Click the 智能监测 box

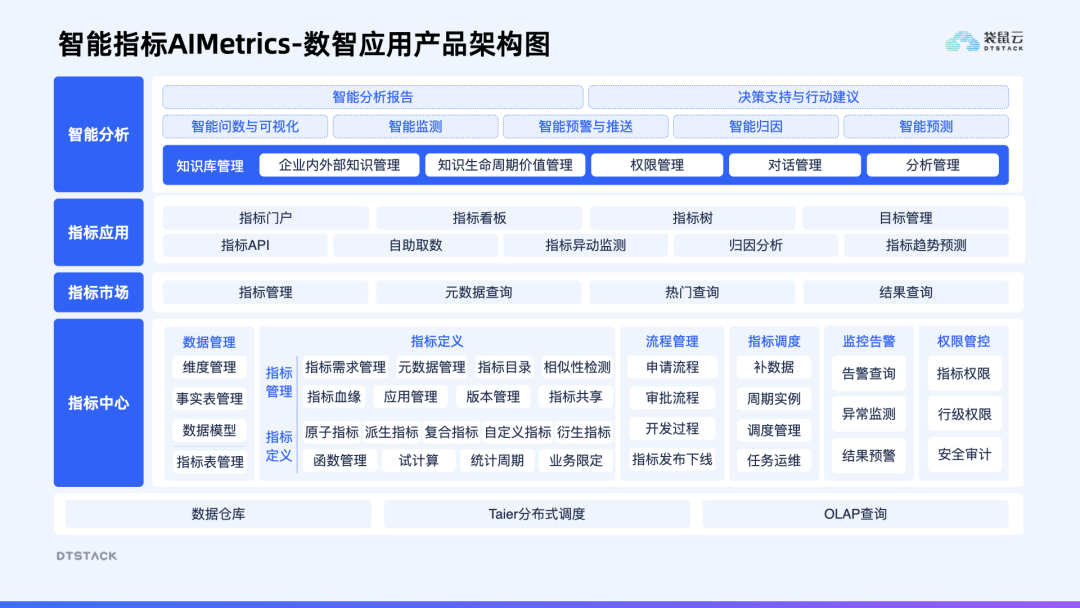click(x=415, y=127)
